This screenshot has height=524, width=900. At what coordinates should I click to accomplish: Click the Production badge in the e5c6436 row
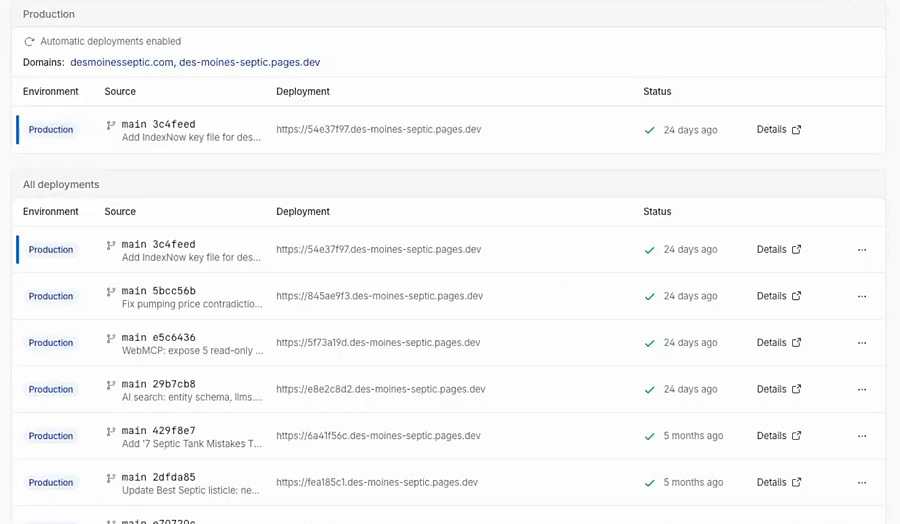click(x=51, y=343)
